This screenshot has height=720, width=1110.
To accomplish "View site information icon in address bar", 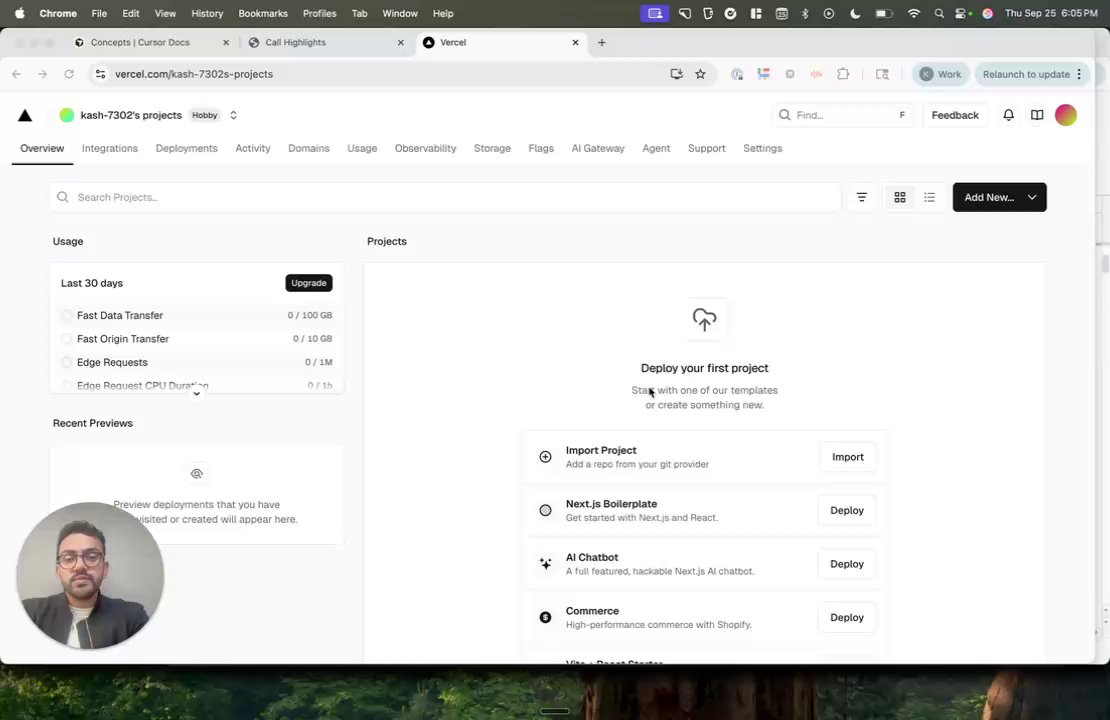I will pos(101,74).
